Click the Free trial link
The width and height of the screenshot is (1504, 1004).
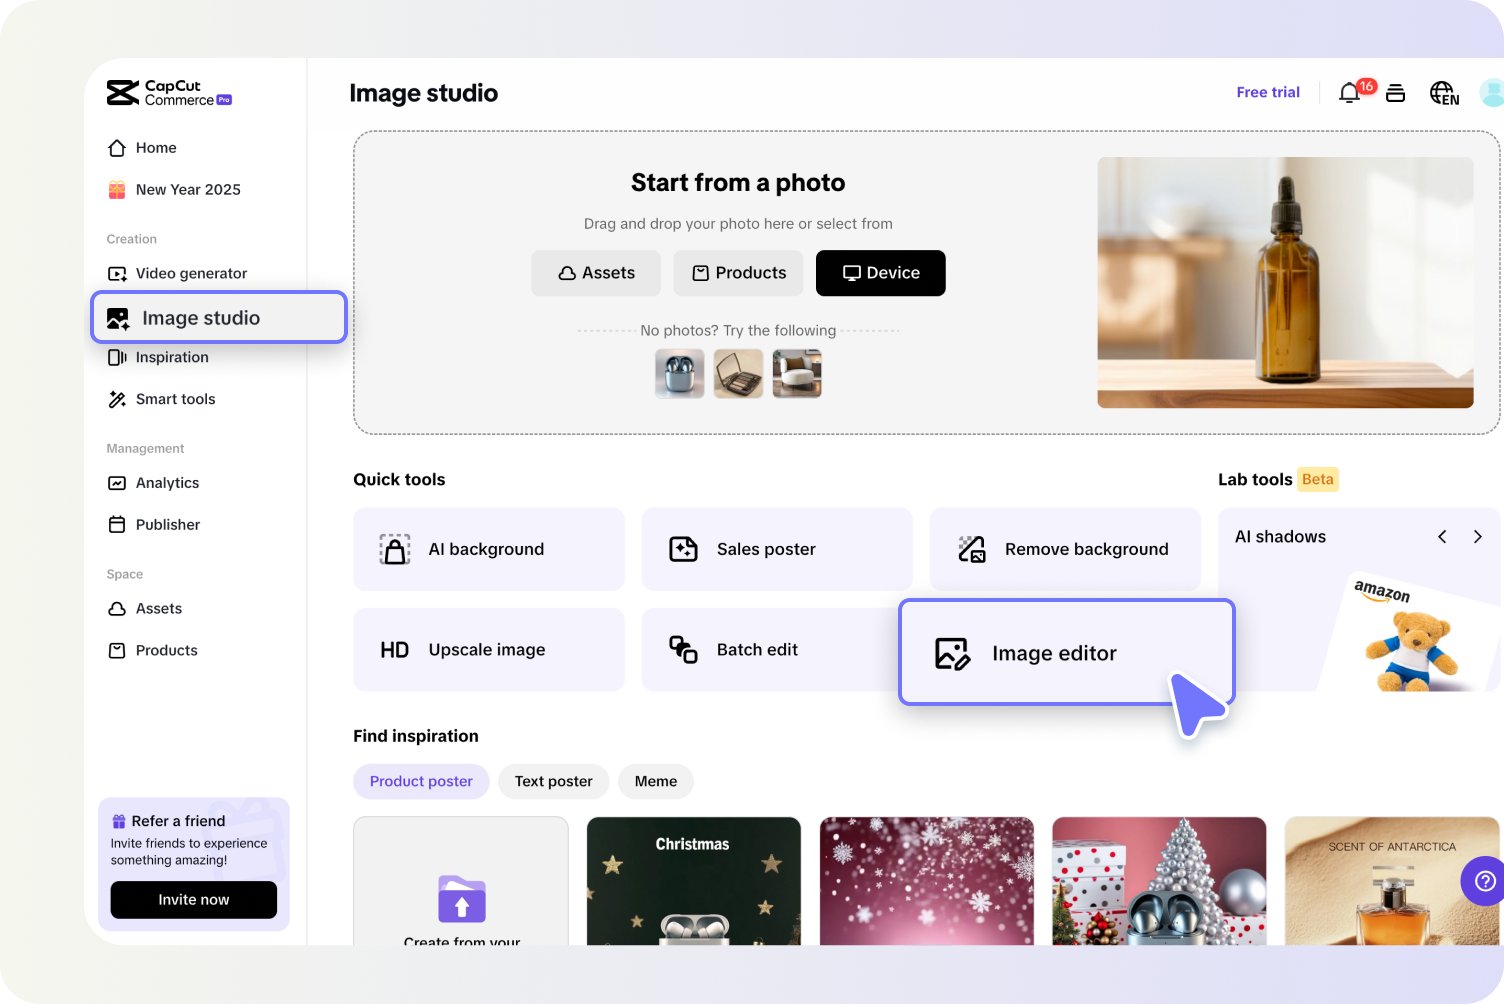pyautogui.click(x=1267, y=92)
